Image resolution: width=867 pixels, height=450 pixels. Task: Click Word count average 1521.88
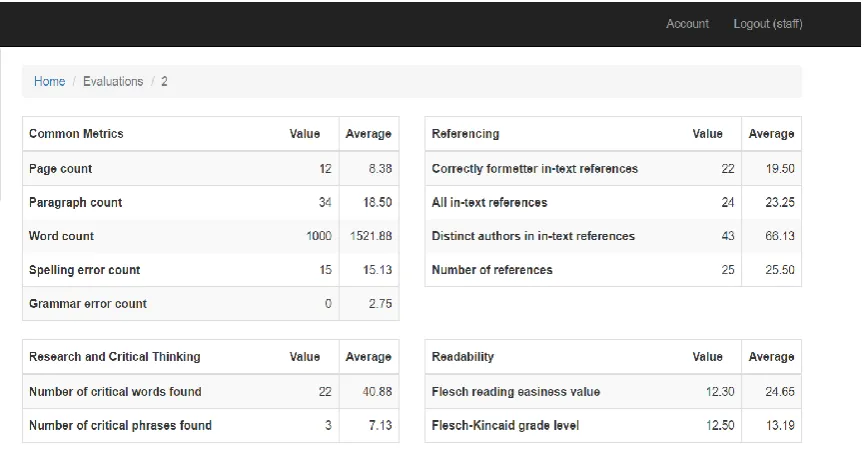click(x=370, y=236)
